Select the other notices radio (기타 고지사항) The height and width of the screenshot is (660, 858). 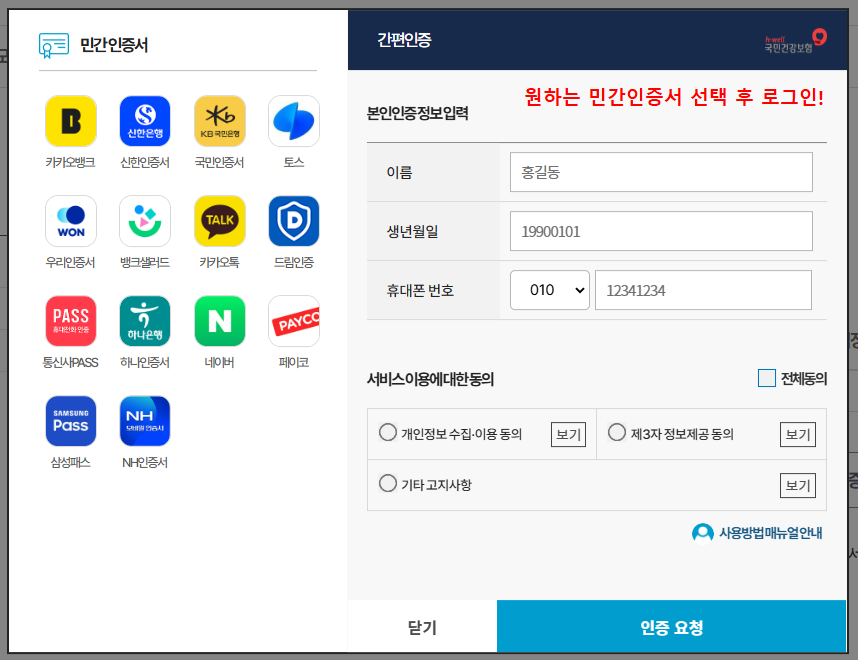(x=388, y=483)
